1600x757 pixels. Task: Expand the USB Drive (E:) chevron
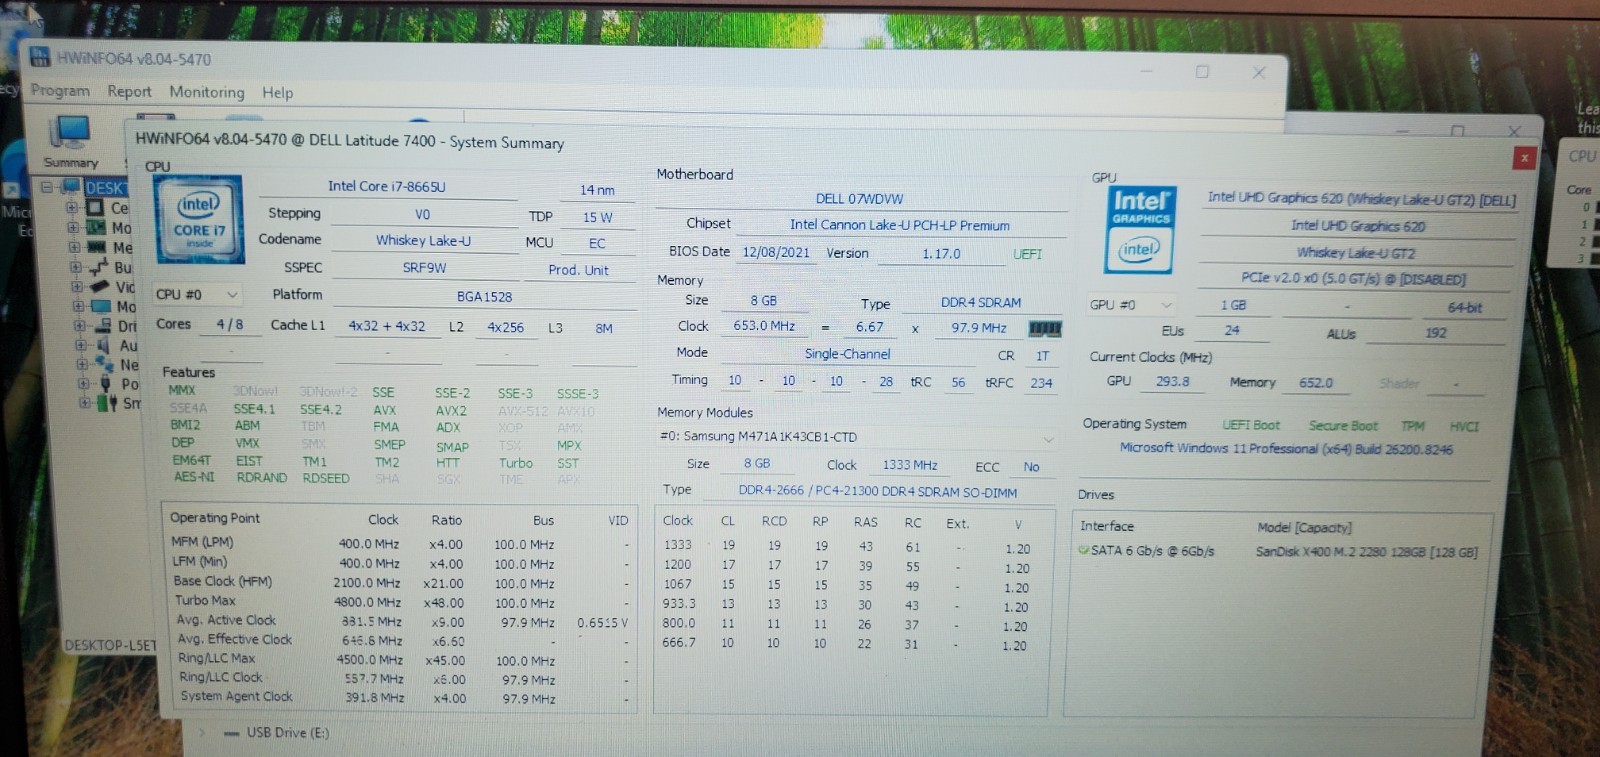coord(201,733)
